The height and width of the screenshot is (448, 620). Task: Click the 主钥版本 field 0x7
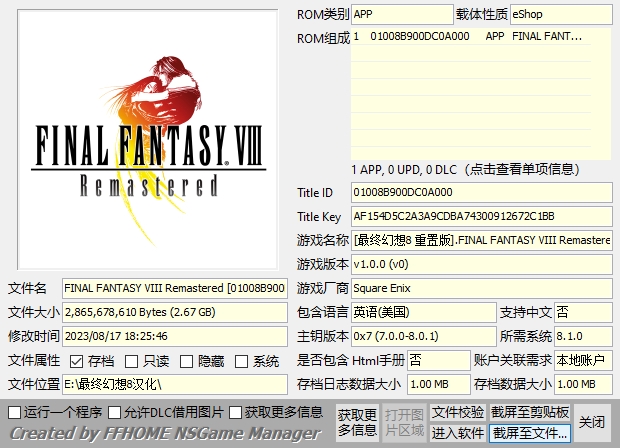423,336
